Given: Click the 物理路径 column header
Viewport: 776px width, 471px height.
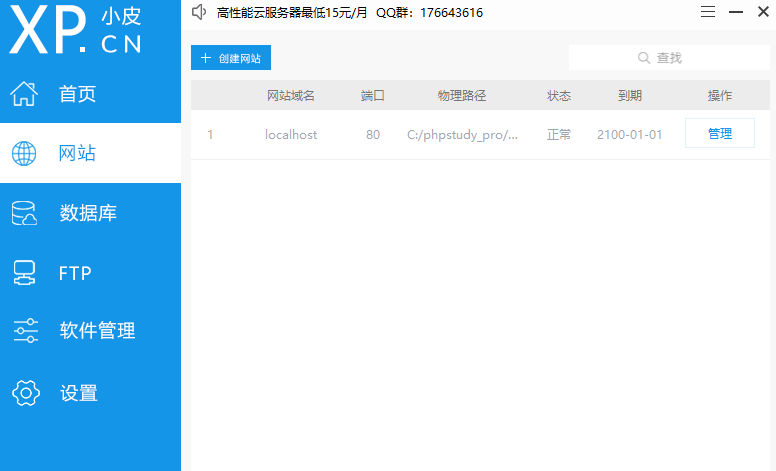Looking at the screenshot, I should [x=462, y=95].
